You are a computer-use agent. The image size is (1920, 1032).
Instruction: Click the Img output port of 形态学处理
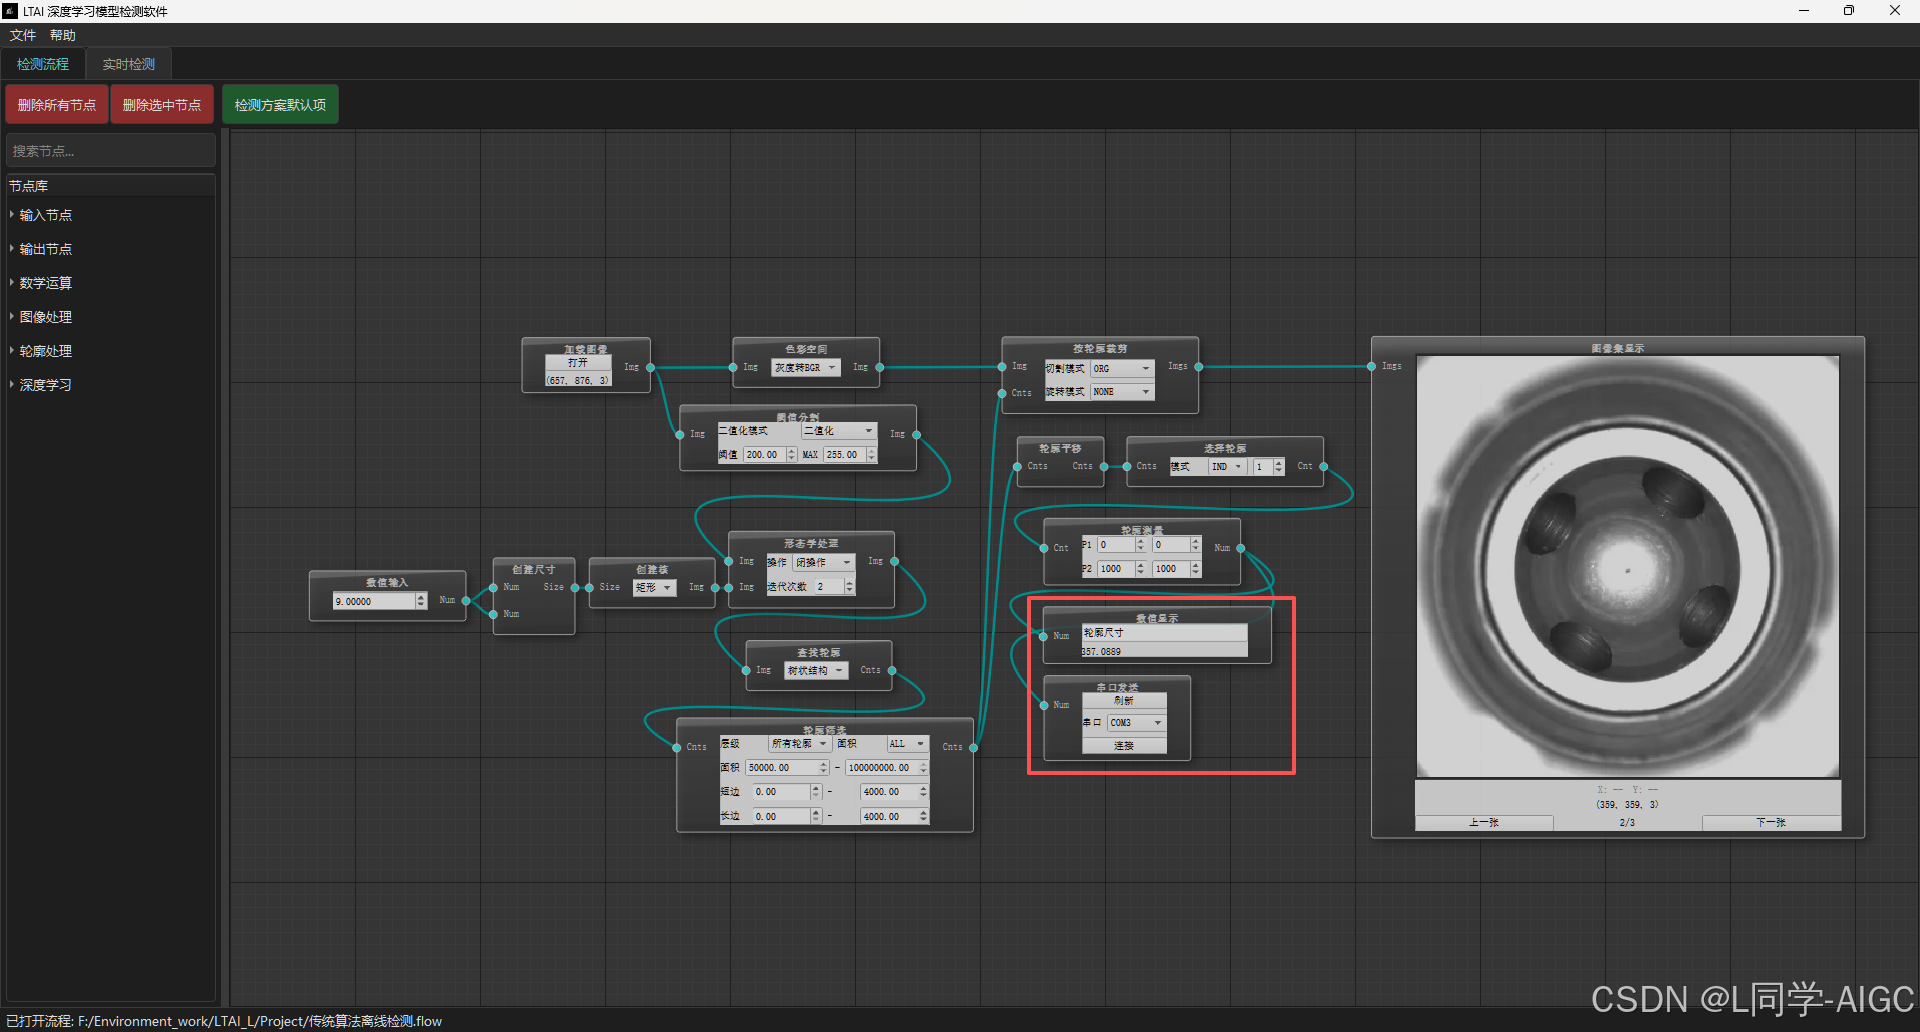[x=894, y=562]
